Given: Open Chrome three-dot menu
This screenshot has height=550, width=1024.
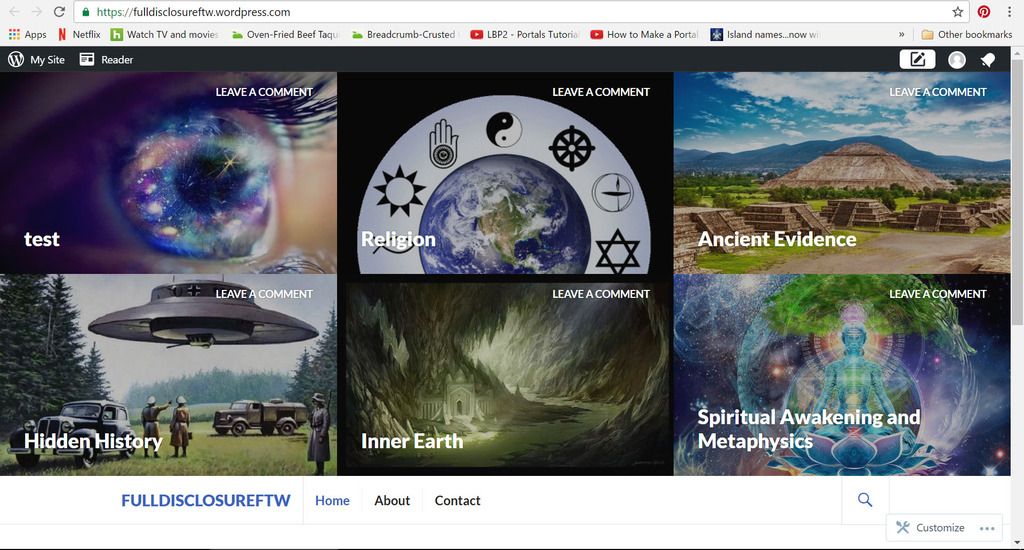Looking at the screenshot, I should click(x=1010, y=12).
